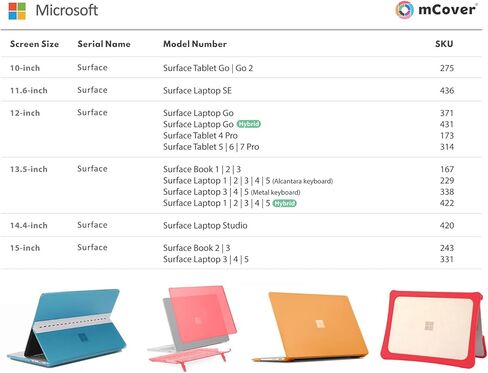Image resolution: width=488 pixels, height=373 pixels.
Task: Click SKU number 420 for Laptop Studio
Action: (447, 225)
